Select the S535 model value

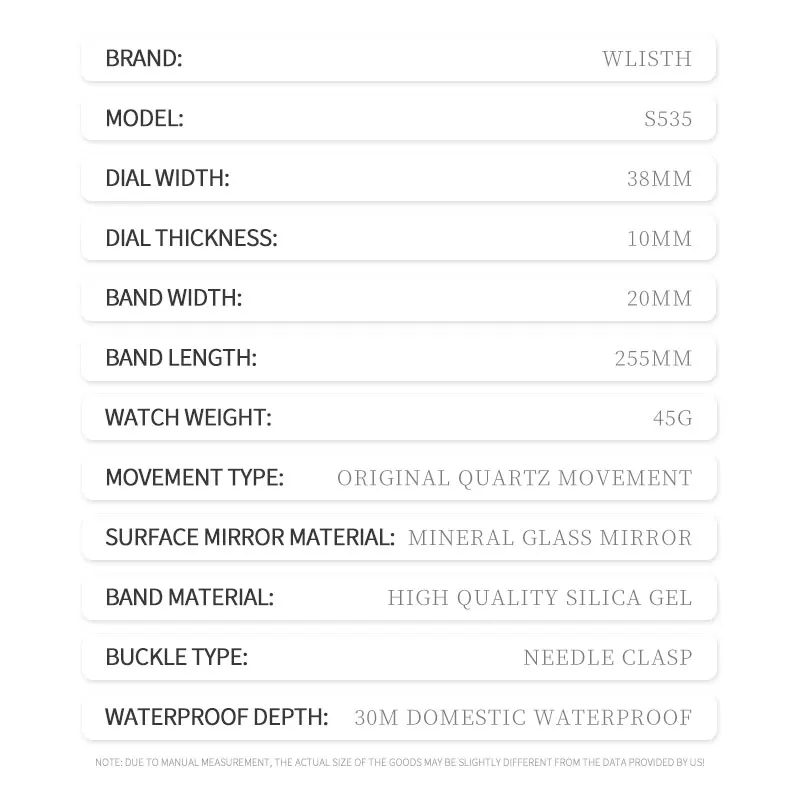click(668, 119)
